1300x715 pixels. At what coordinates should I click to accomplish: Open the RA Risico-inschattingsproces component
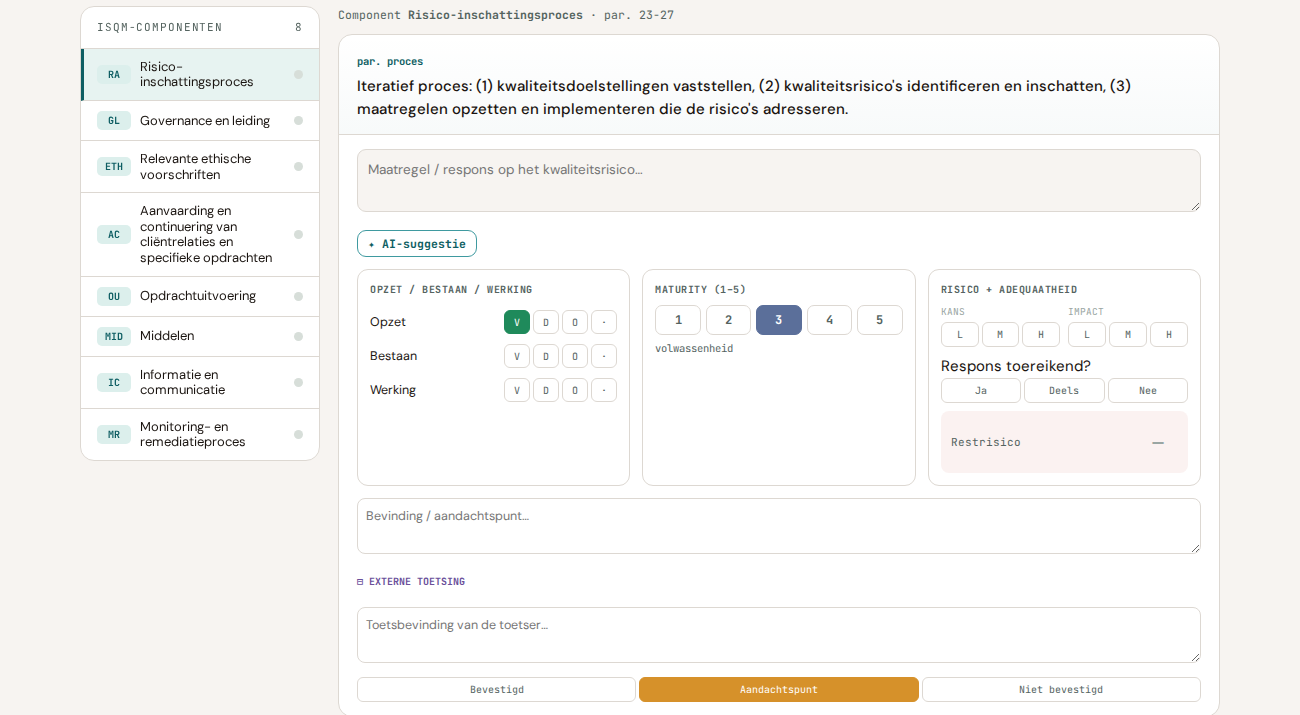tap(200, 75)
